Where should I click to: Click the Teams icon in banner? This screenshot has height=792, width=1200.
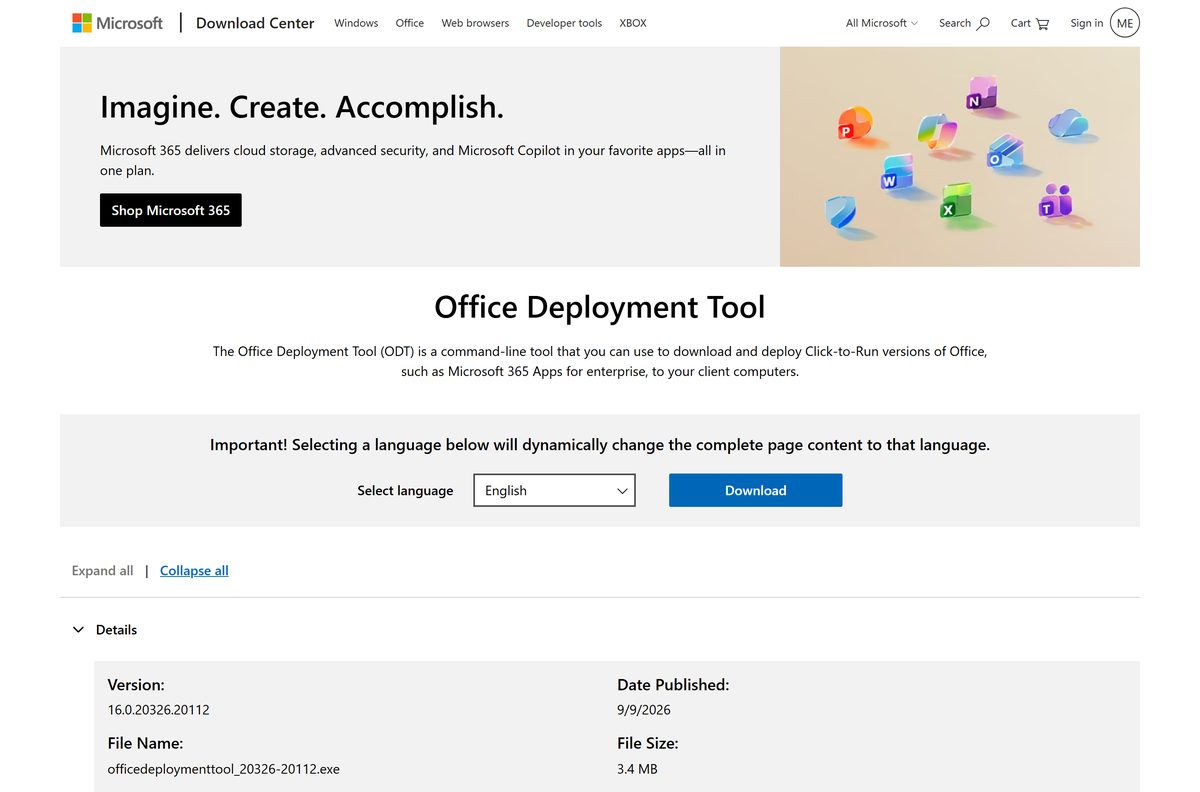(1055, 201)
